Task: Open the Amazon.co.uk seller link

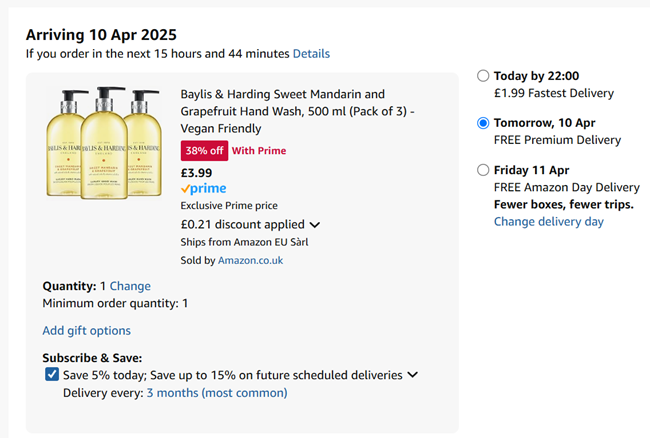Action: [x=250, y=261]
